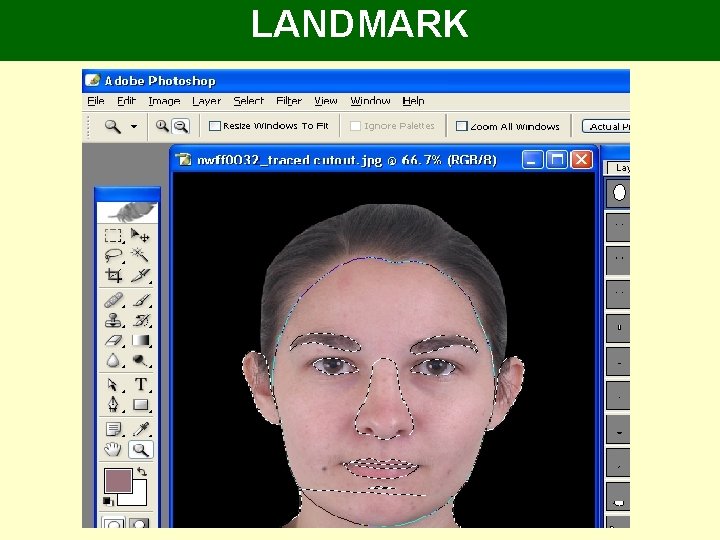Screen dimensions: 720x540
Task: Close the nwff0032_traced cutout.jpg document window
Action: coord(581,160)
